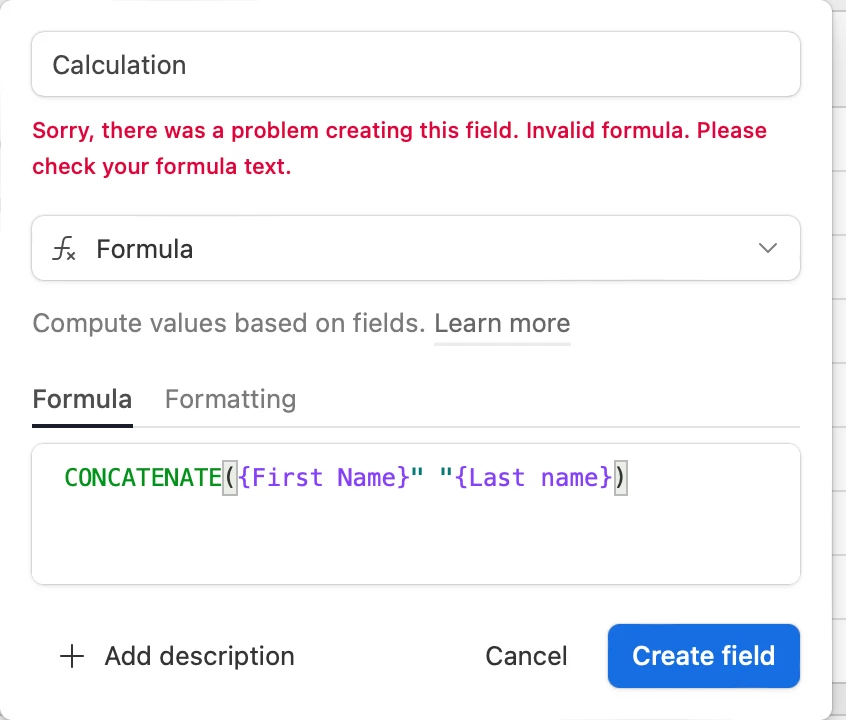Image resolution: width=846 pixels, height=720 pixels.
Task: Click the Create field button
Action: (x=704, y=656)
